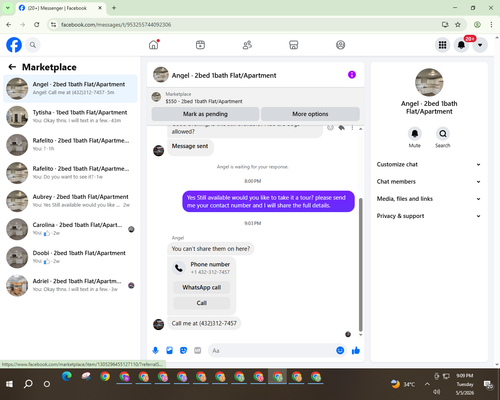500x400 pixels.
Task: Open the notifications bell with 20+ badge
Action: coord(461,45)
